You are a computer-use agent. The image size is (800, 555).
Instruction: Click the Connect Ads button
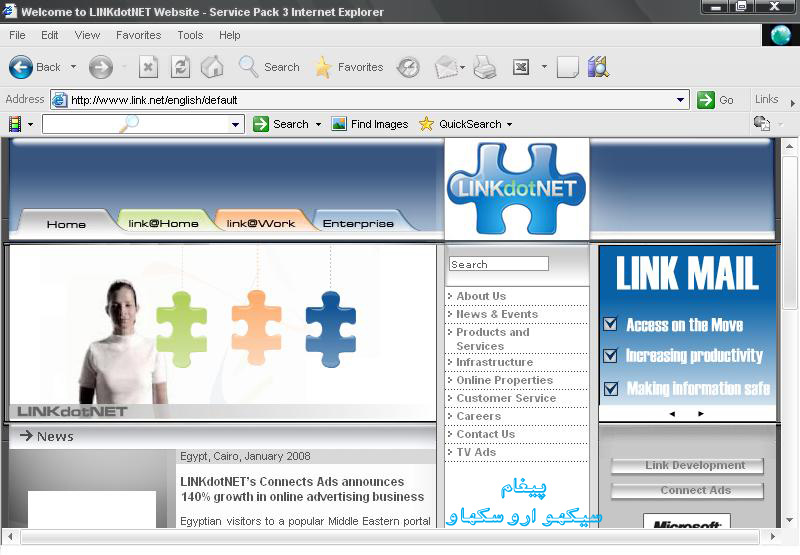pyautogui.click(x=687, y=490)
